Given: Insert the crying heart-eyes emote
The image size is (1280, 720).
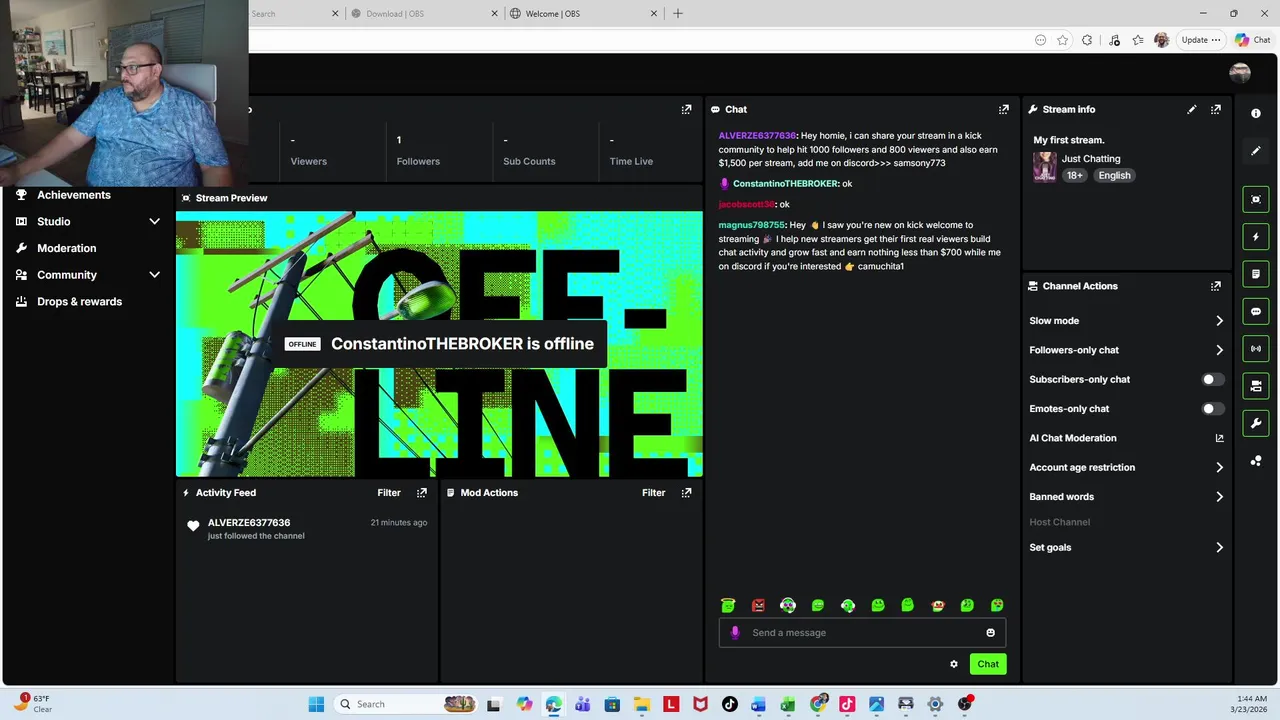Looking at the screenshot, I should pyautogui.click(x=997, y=605).
